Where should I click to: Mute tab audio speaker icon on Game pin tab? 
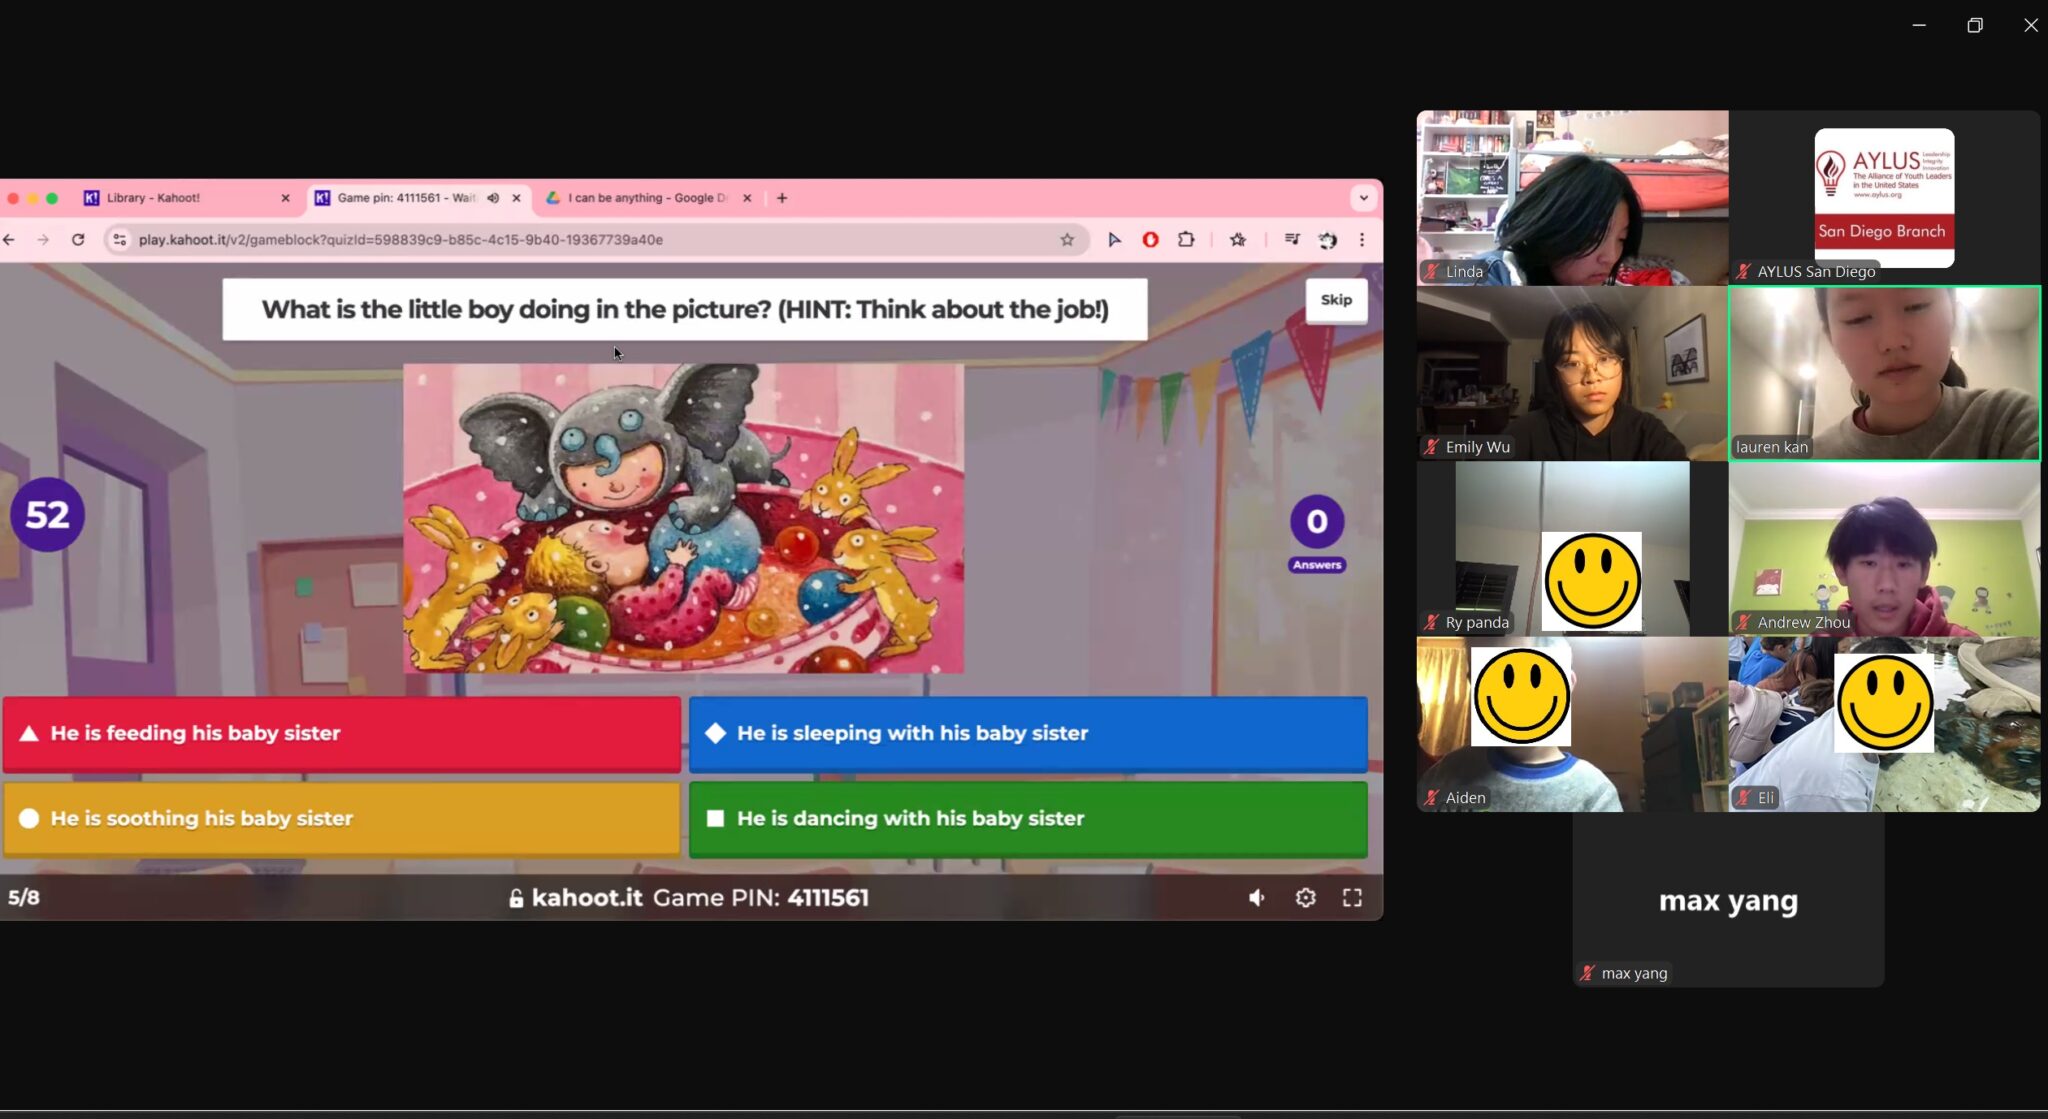tap(493, 198)
